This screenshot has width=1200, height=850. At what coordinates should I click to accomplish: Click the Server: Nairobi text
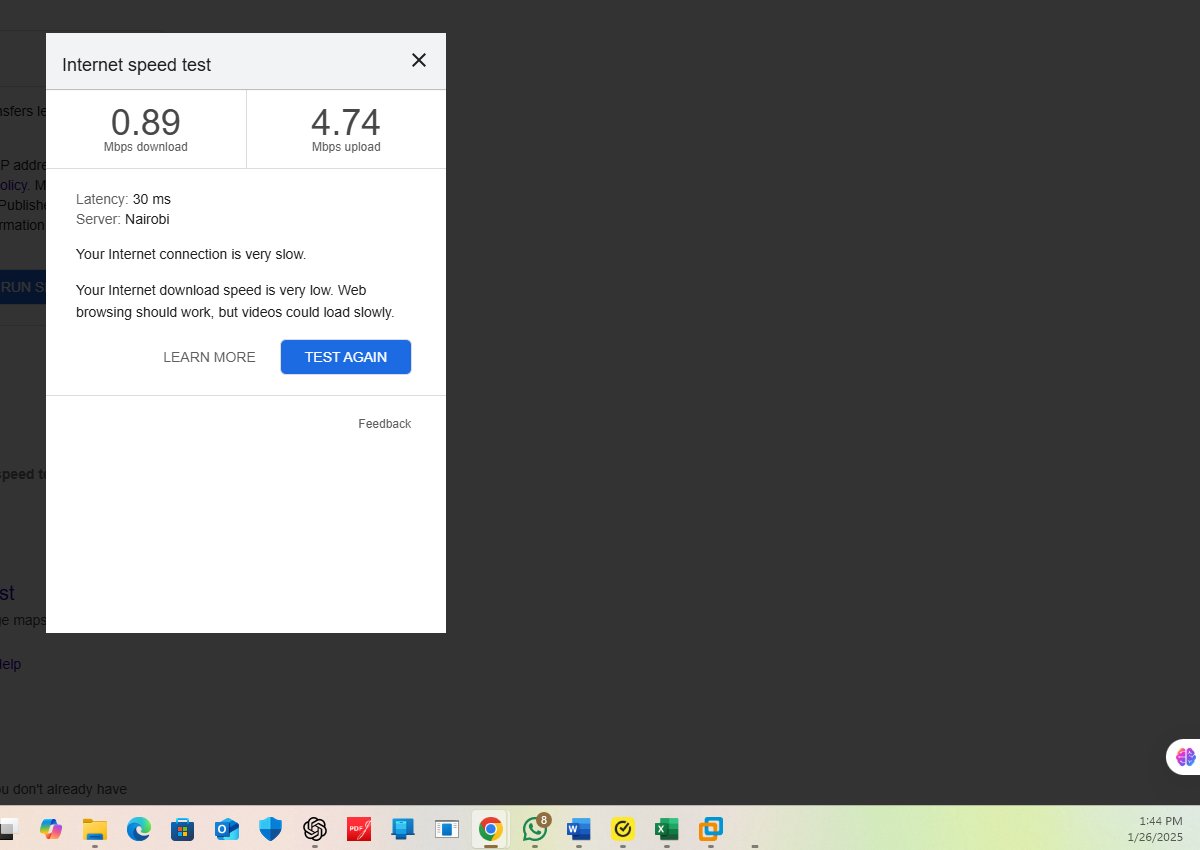123,219
